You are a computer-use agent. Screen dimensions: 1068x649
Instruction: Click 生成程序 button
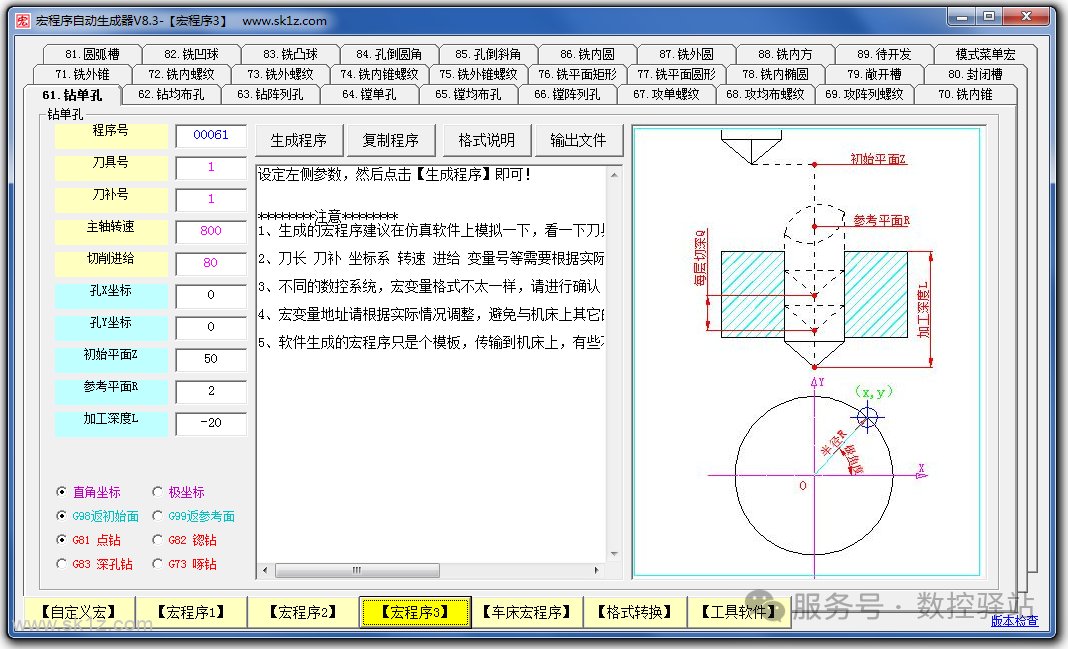coord(298,140)
